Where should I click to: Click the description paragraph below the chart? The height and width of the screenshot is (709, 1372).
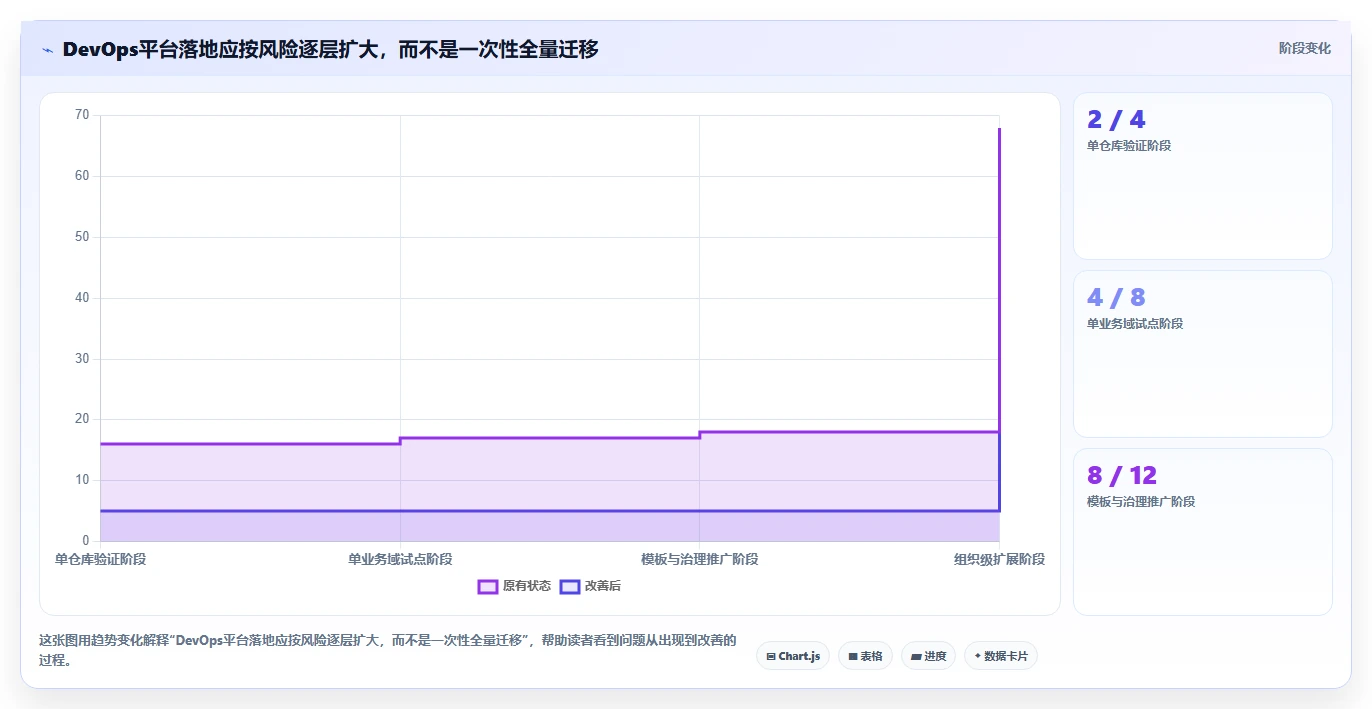(388, 650)
